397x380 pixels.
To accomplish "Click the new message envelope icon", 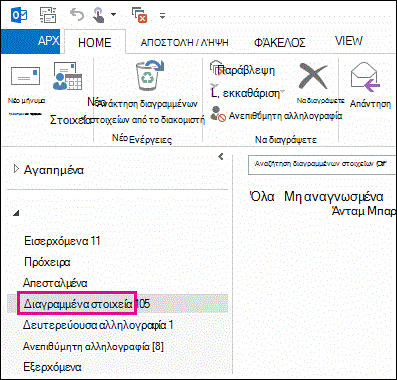I will 25,76.
